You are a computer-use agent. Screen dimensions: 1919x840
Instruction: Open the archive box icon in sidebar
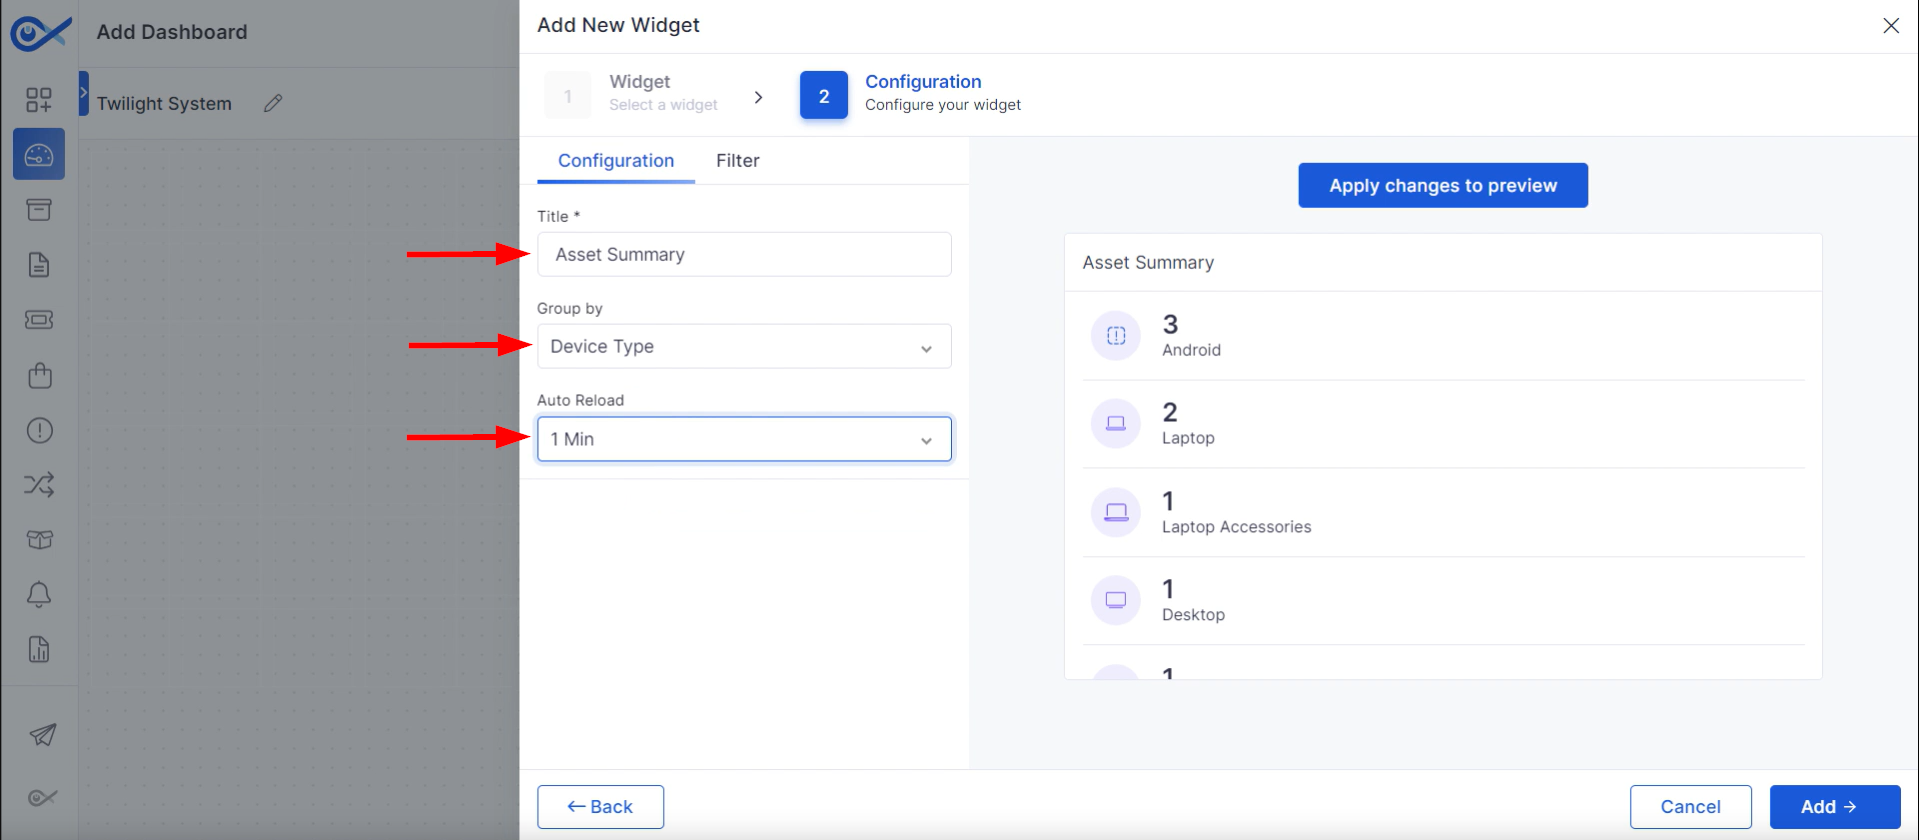coord(39,210)
